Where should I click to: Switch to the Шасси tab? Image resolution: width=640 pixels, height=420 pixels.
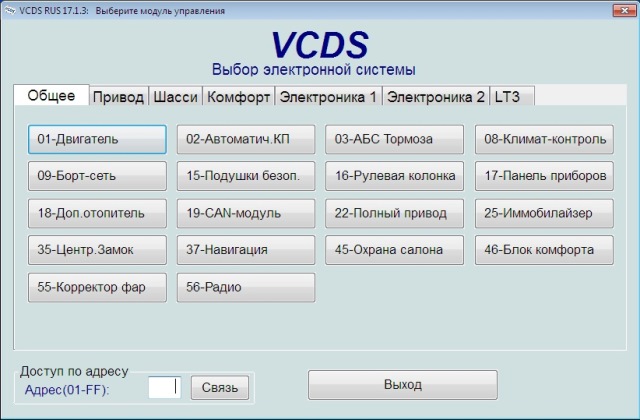175,97
